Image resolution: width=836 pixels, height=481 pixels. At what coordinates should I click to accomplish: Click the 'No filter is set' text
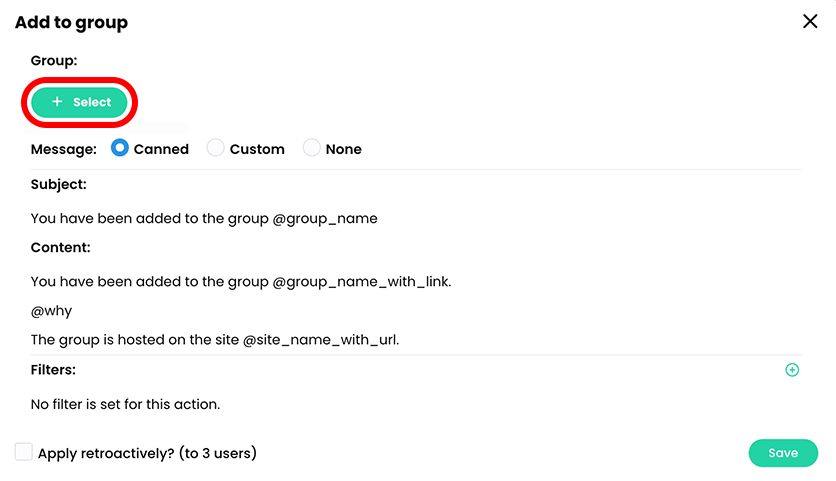tap(125, 404)
